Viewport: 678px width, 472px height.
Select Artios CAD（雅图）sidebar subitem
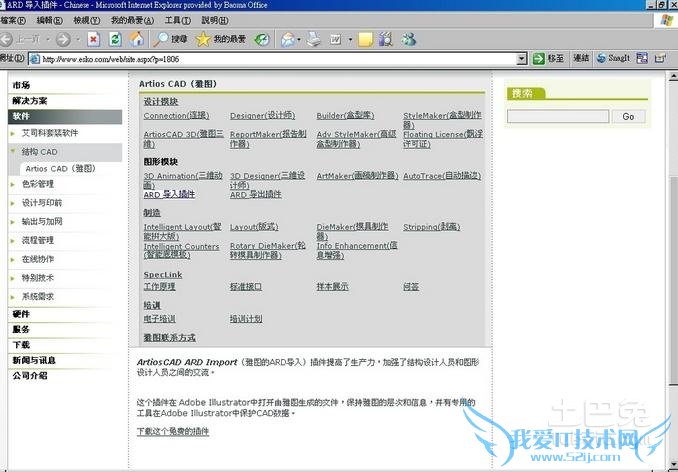click(x=61, y=169)
